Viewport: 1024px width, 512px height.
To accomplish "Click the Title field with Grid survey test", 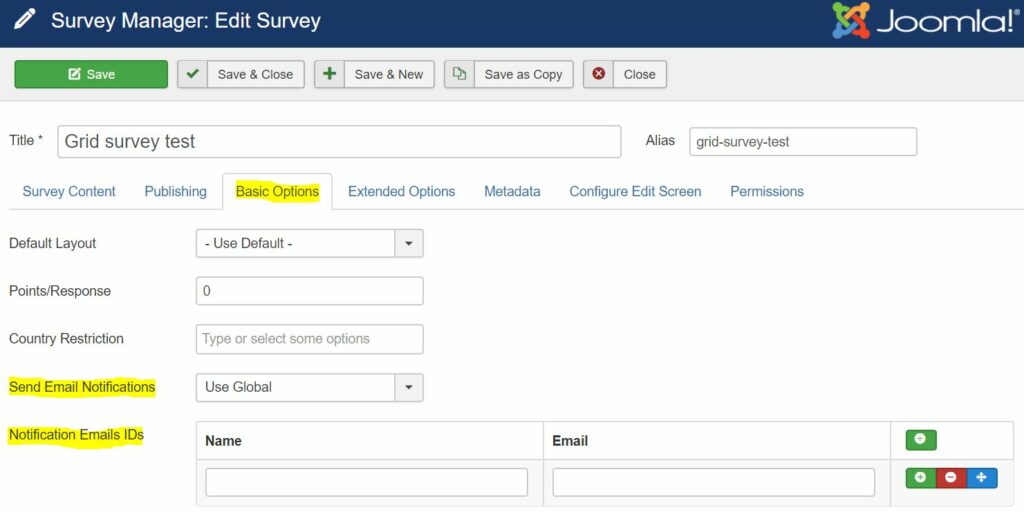I will tap(339, 141).
